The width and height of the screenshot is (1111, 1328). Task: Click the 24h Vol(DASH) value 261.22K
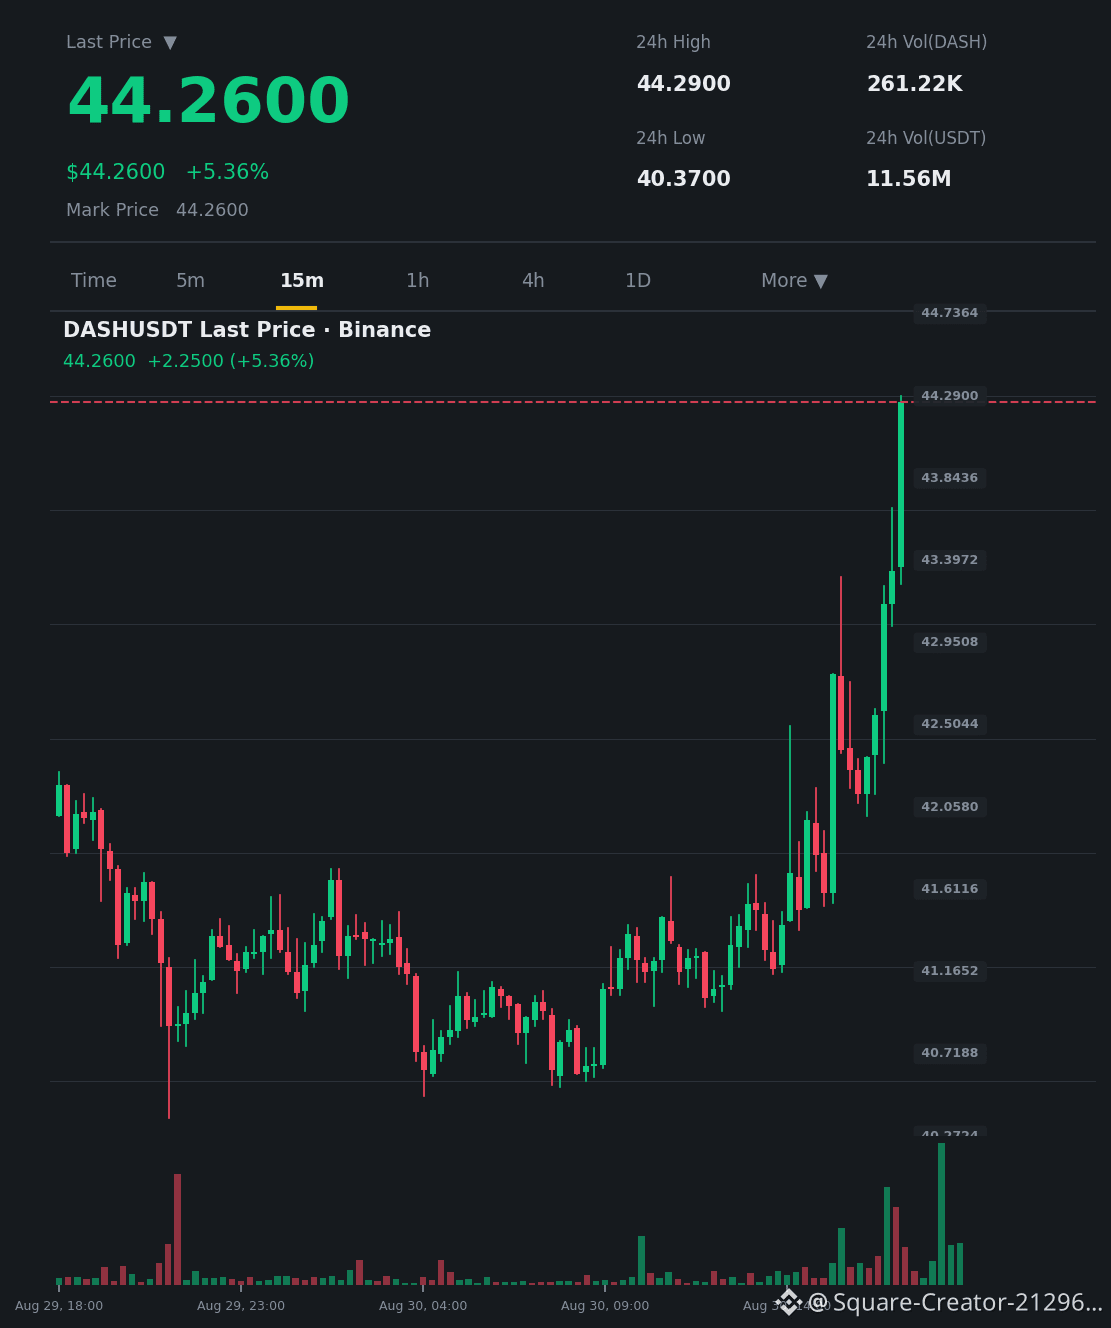pos(914,84)
